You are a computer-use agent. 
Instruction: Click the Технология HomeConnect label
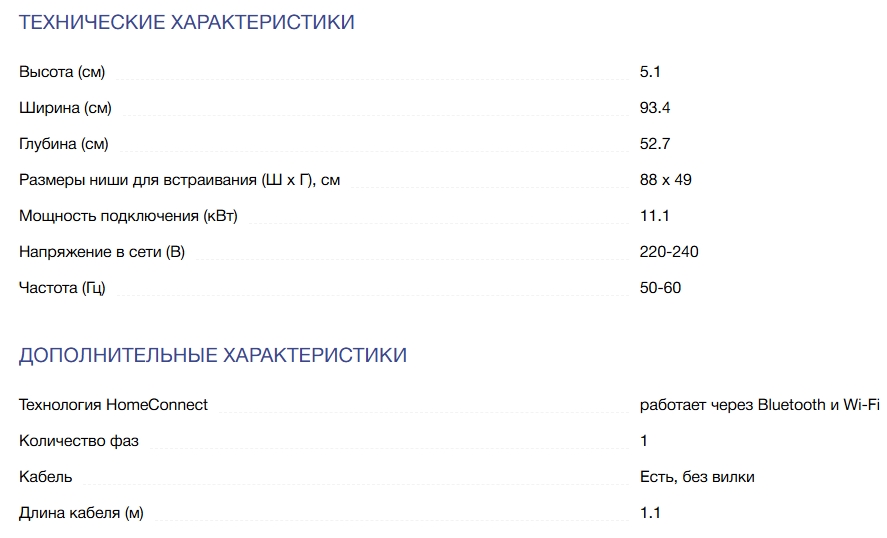[x=113, y=405]
